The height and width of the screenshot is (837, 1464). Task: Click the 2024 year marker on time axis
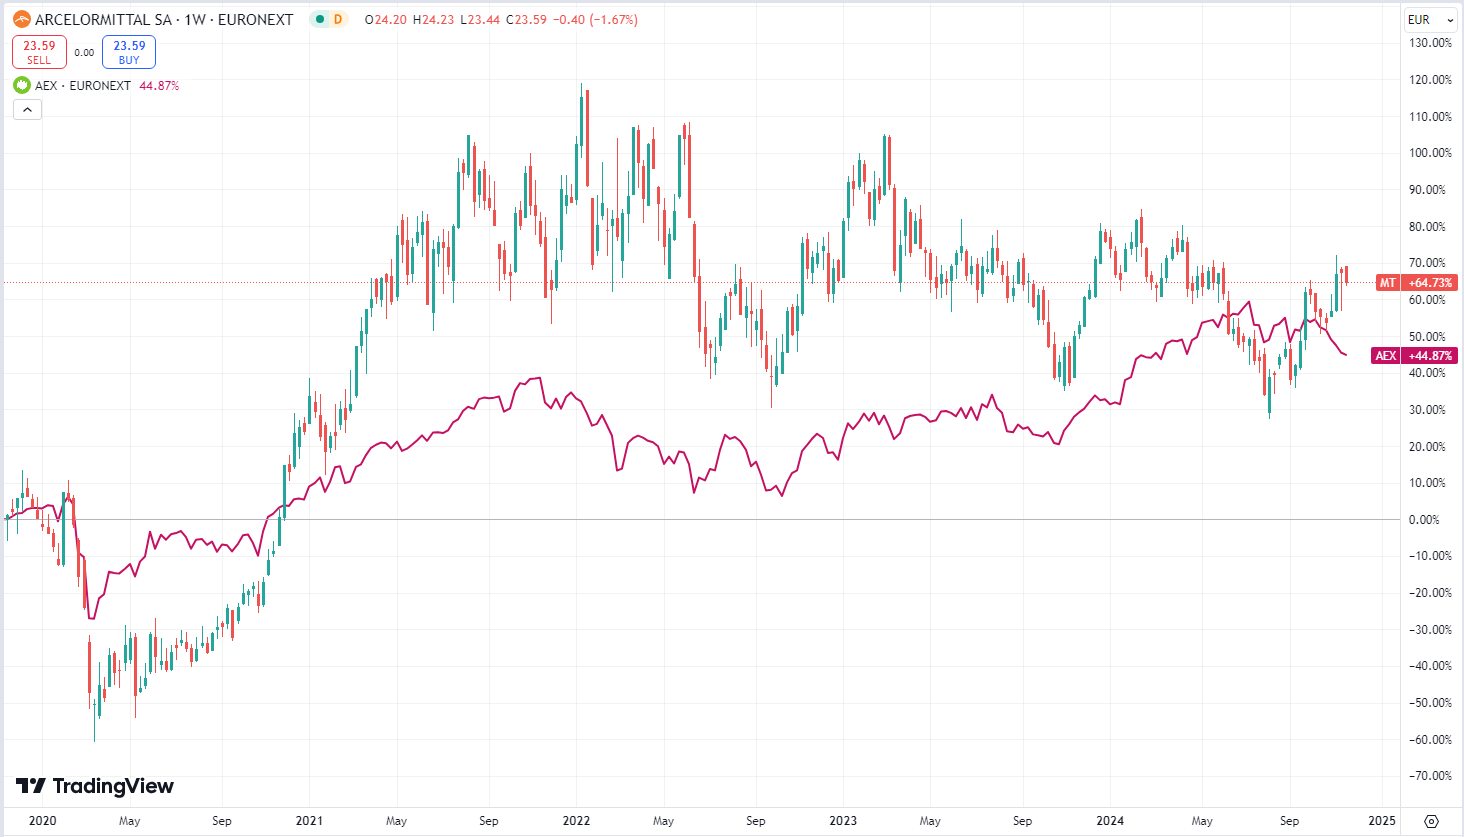pos(1110,821)
